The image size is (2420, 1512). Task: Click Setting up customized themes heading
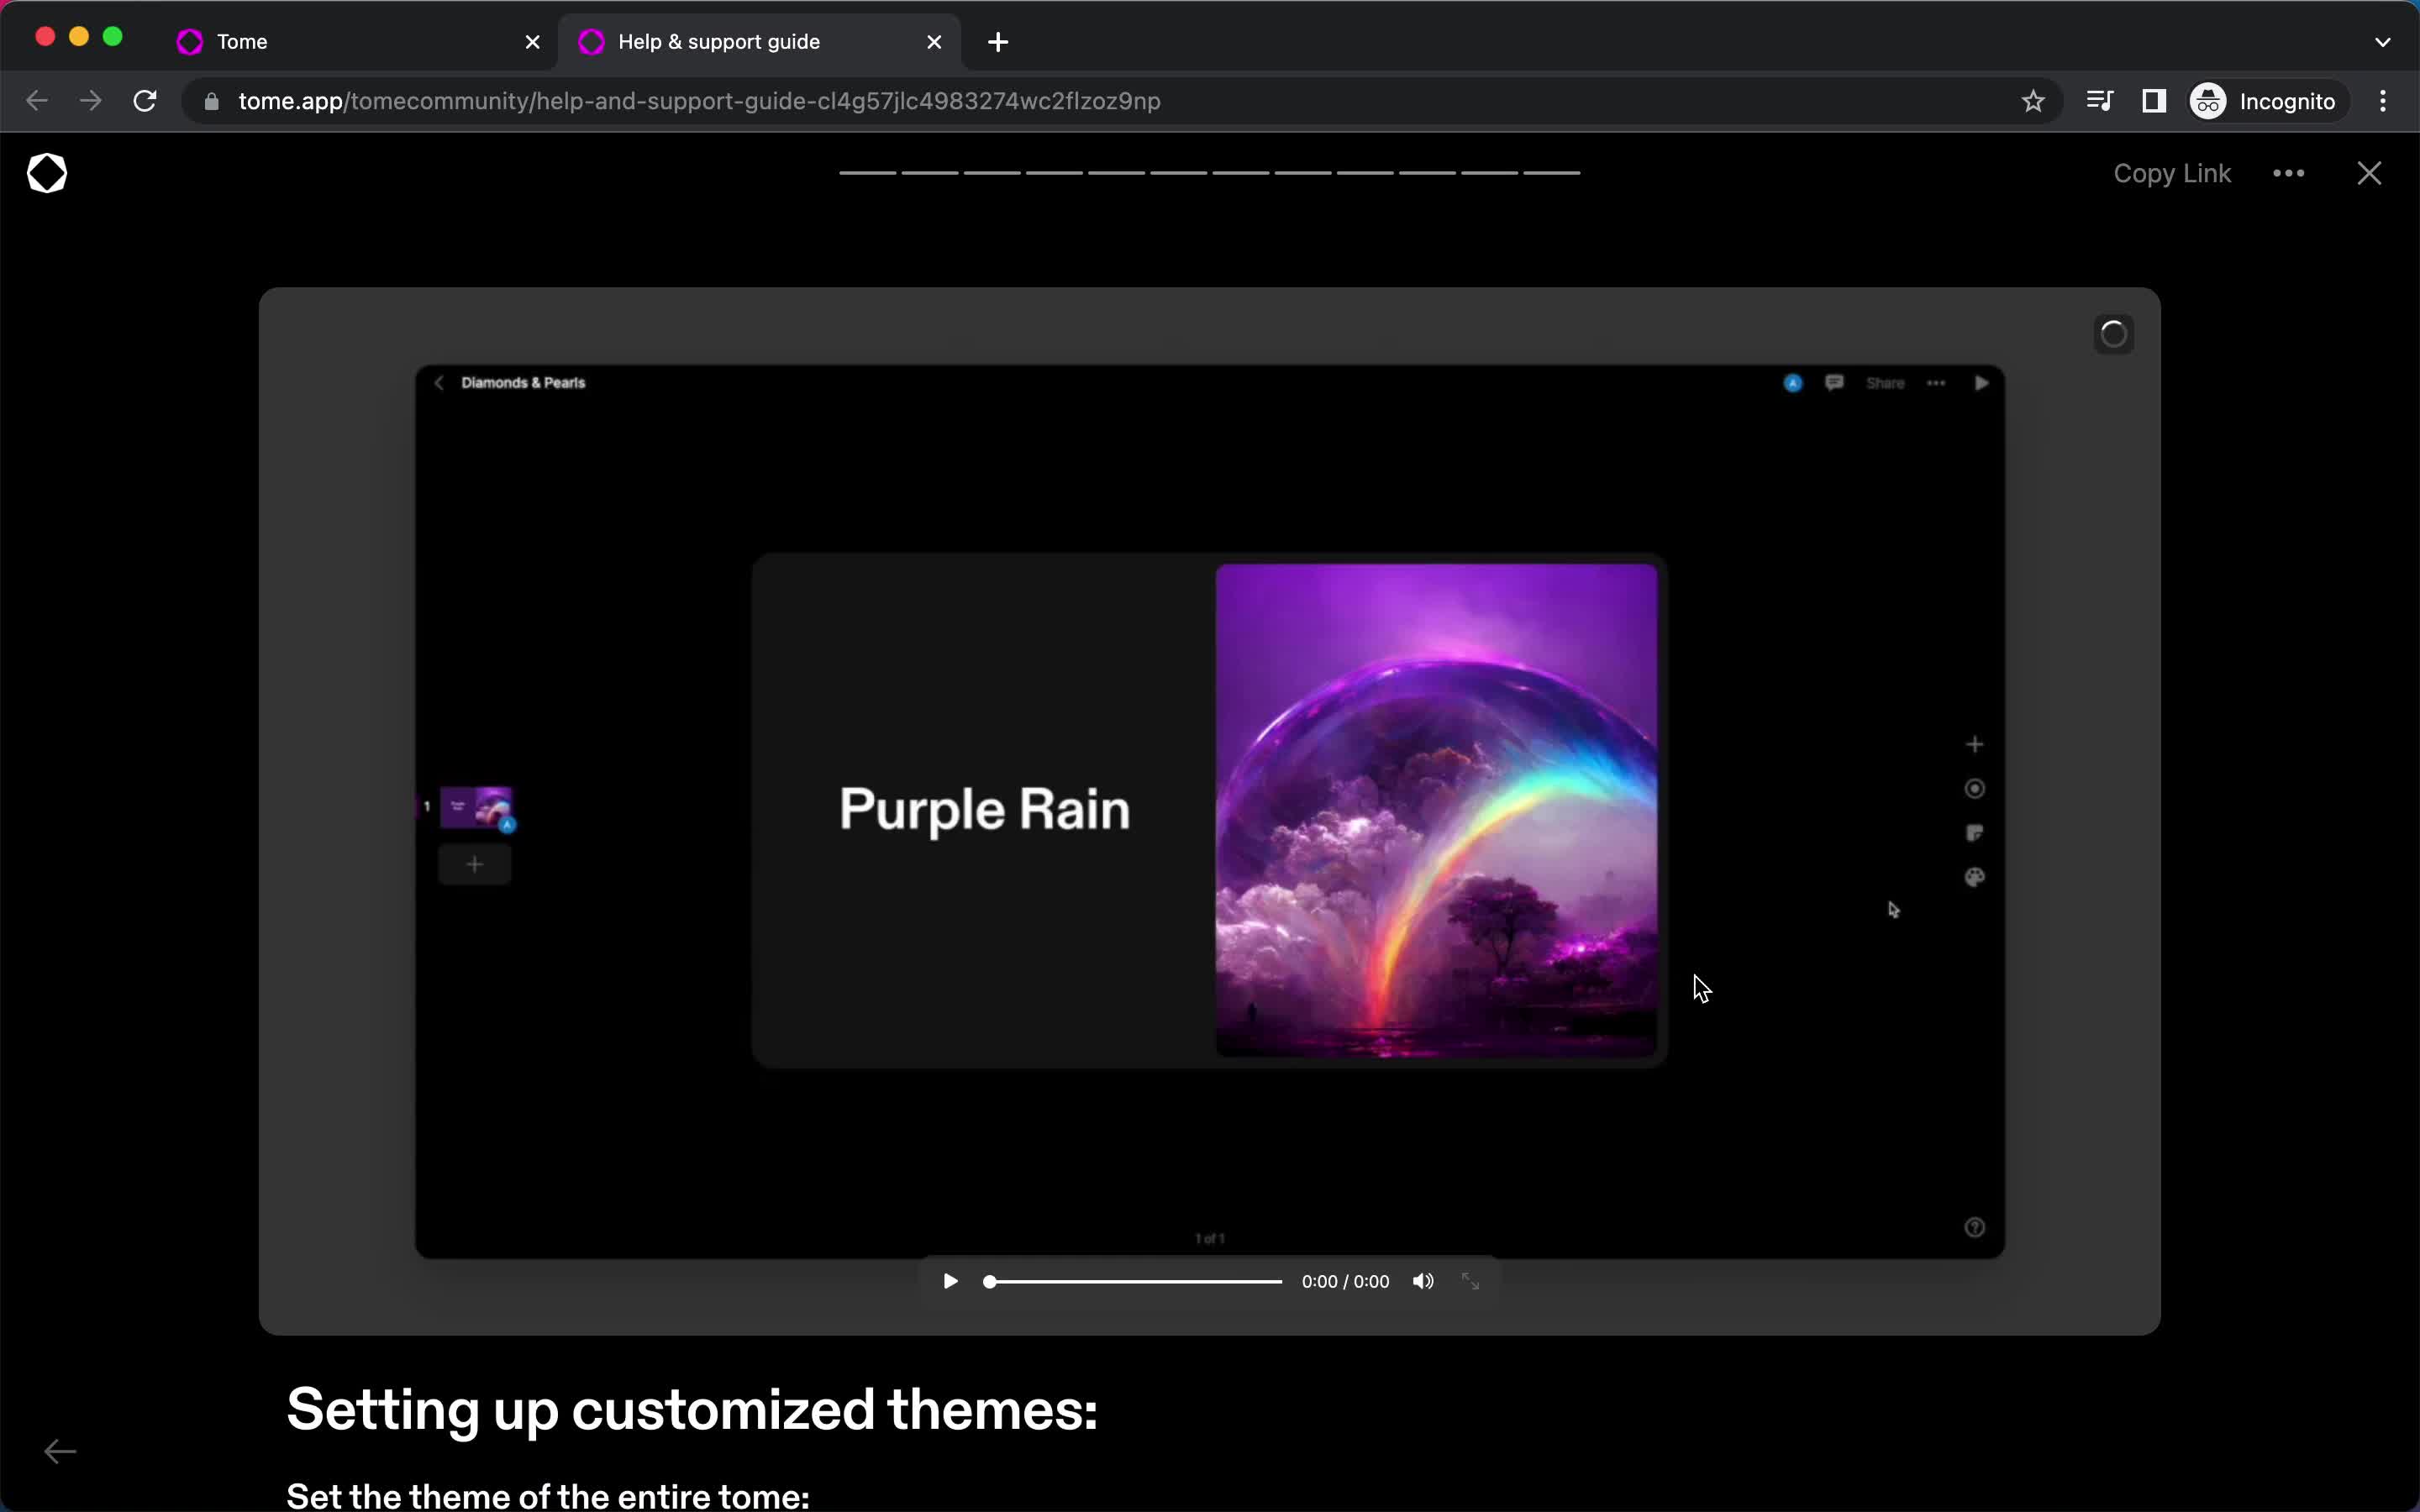692,1410
